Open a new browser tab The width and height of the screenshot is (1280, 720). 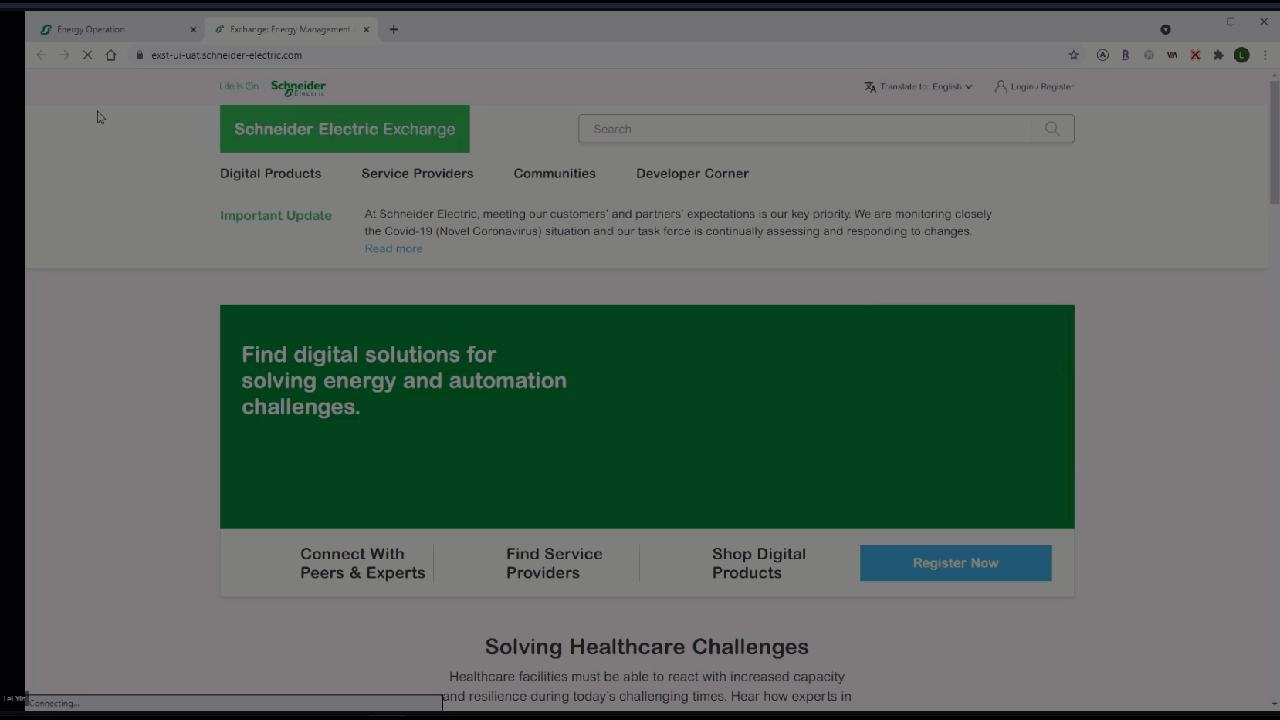[393, 29]
